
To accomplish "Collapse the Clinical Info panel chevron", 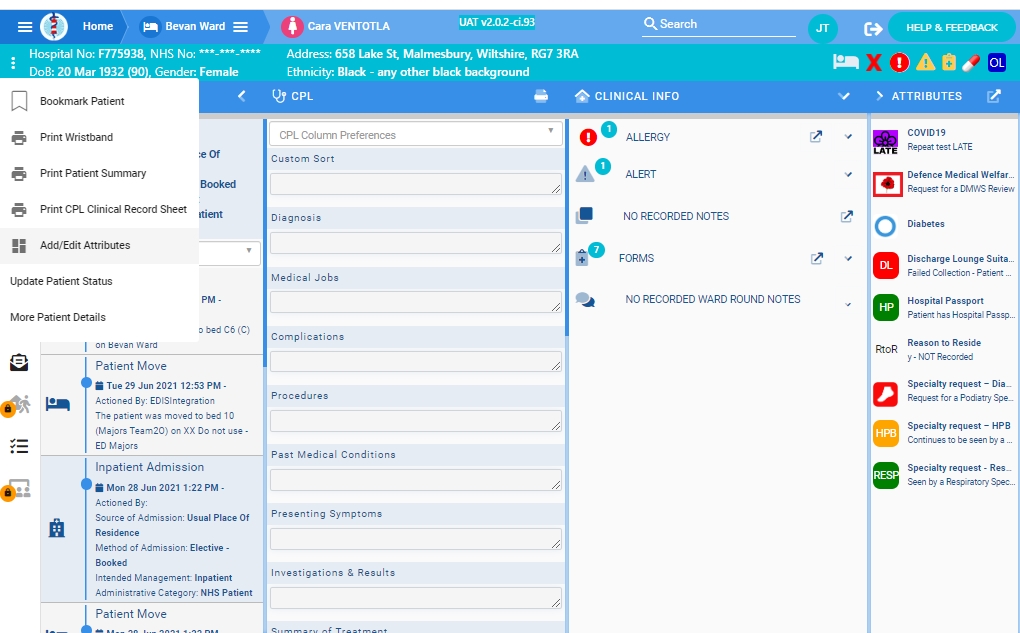I will (844, 96).
